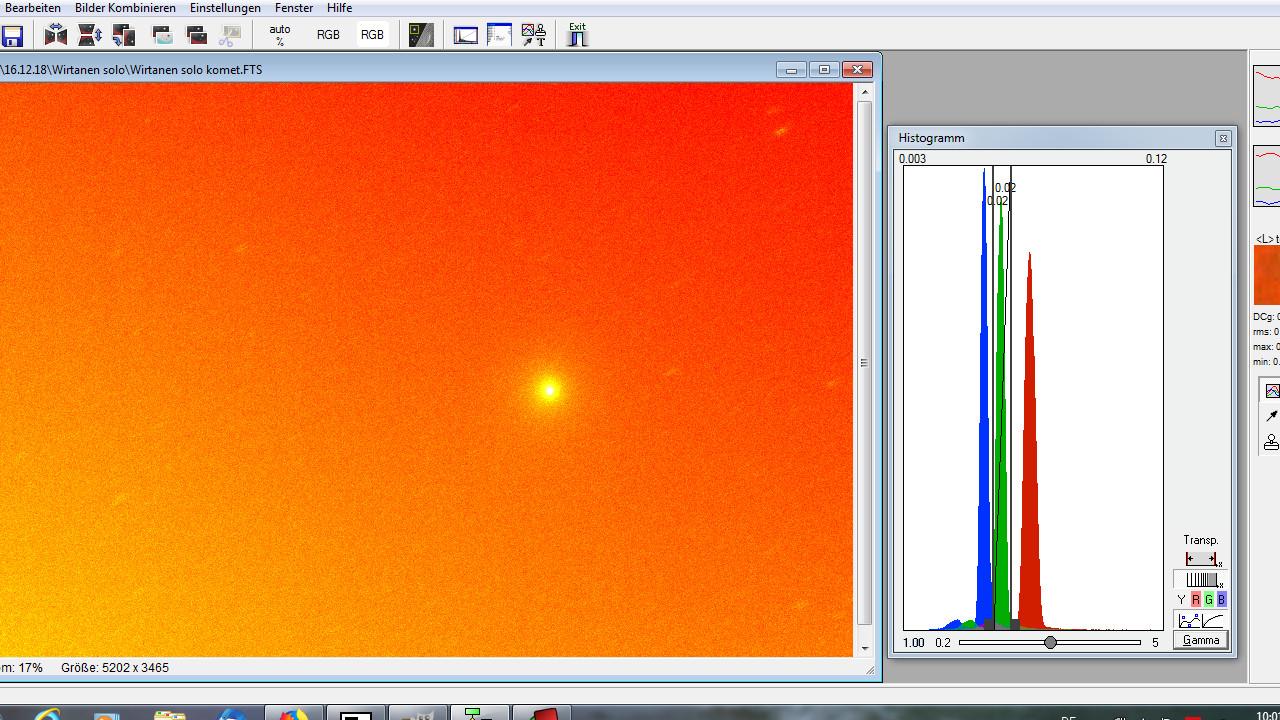The width and height of the screenshot is (1280, 720).
Task: Open the Bilder Kombinieren menu
Action: tap(125, 8)
